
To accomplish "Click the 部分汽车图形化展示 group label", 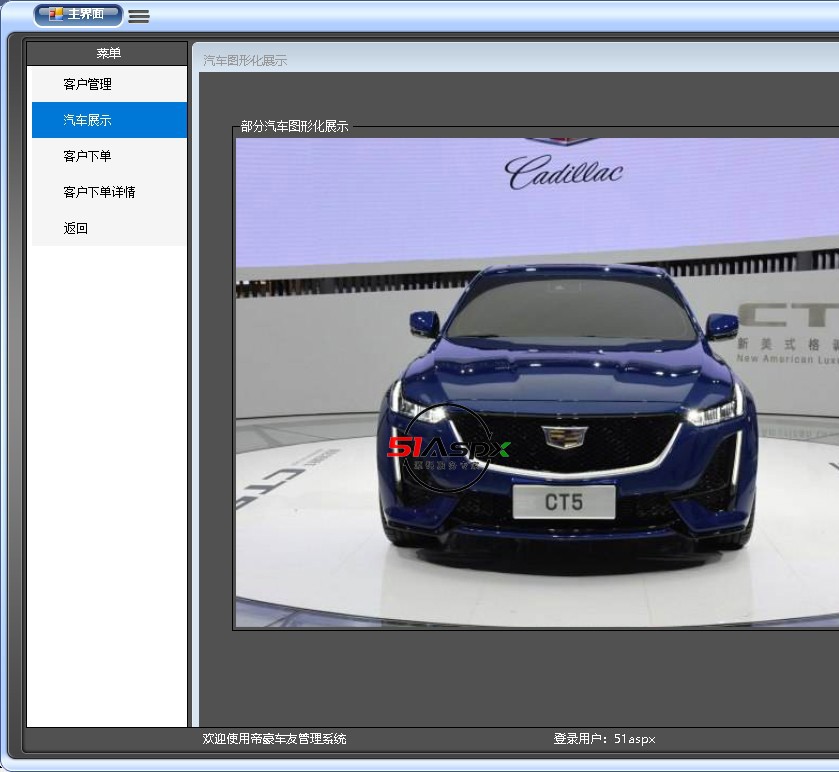I will [x=294, y=127].
